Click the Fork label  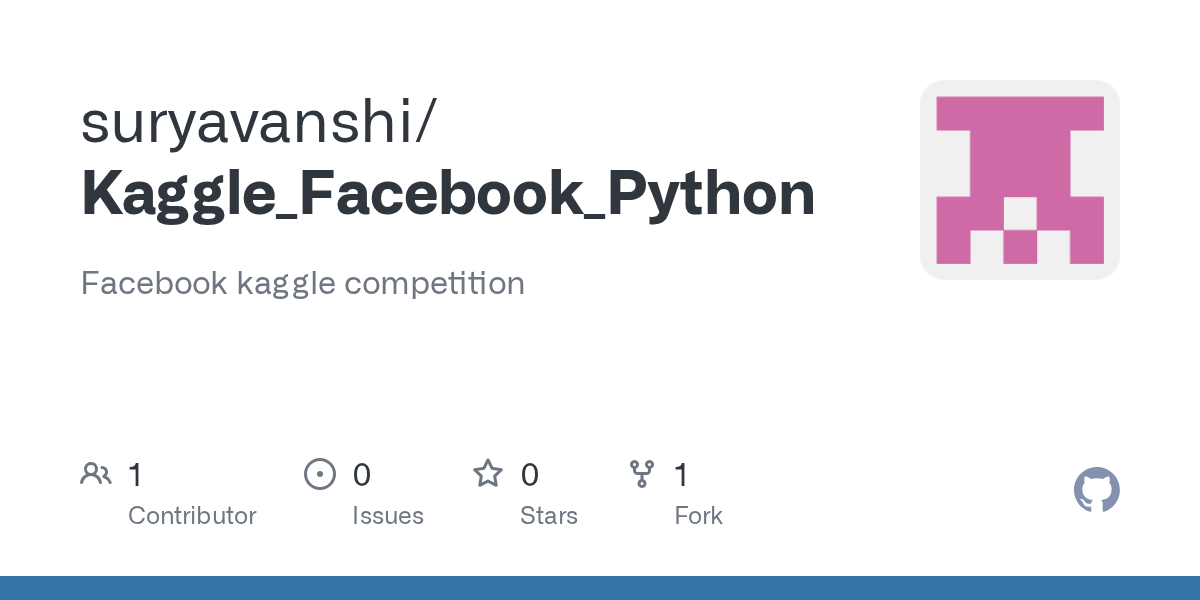click(698, 516)
